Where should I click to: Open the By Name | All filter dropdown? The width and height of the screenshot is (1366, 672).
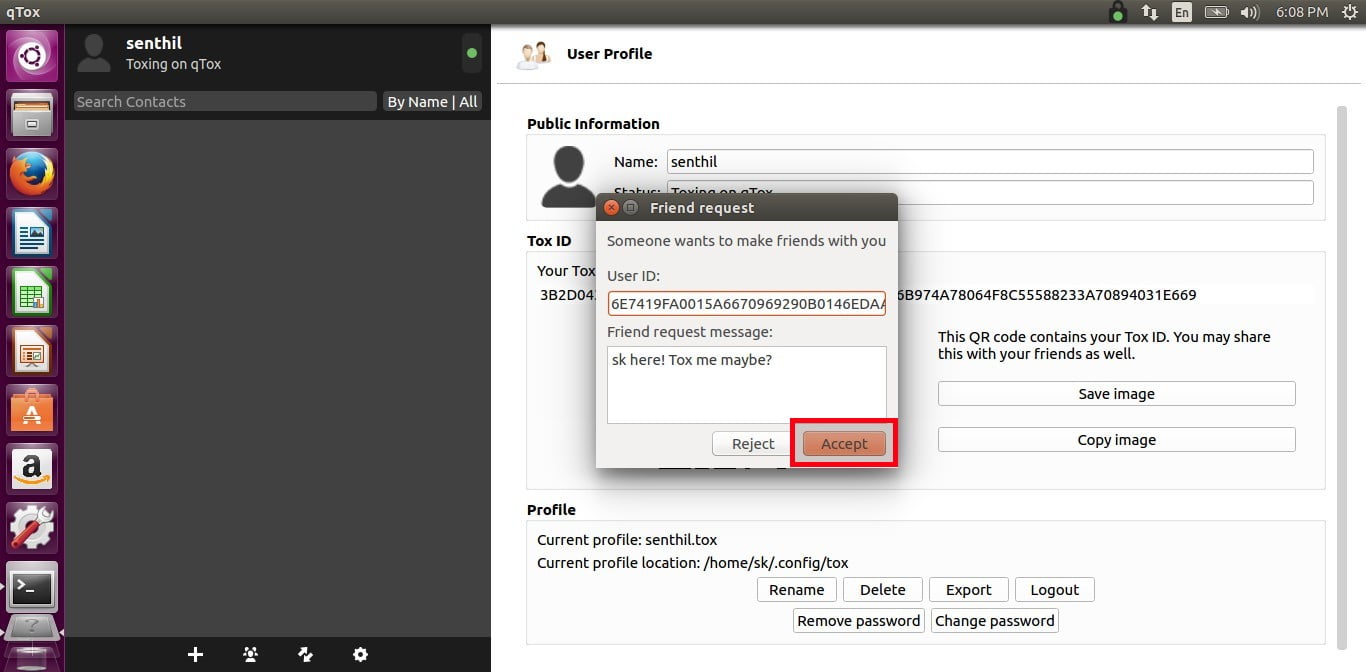[432, 102]
